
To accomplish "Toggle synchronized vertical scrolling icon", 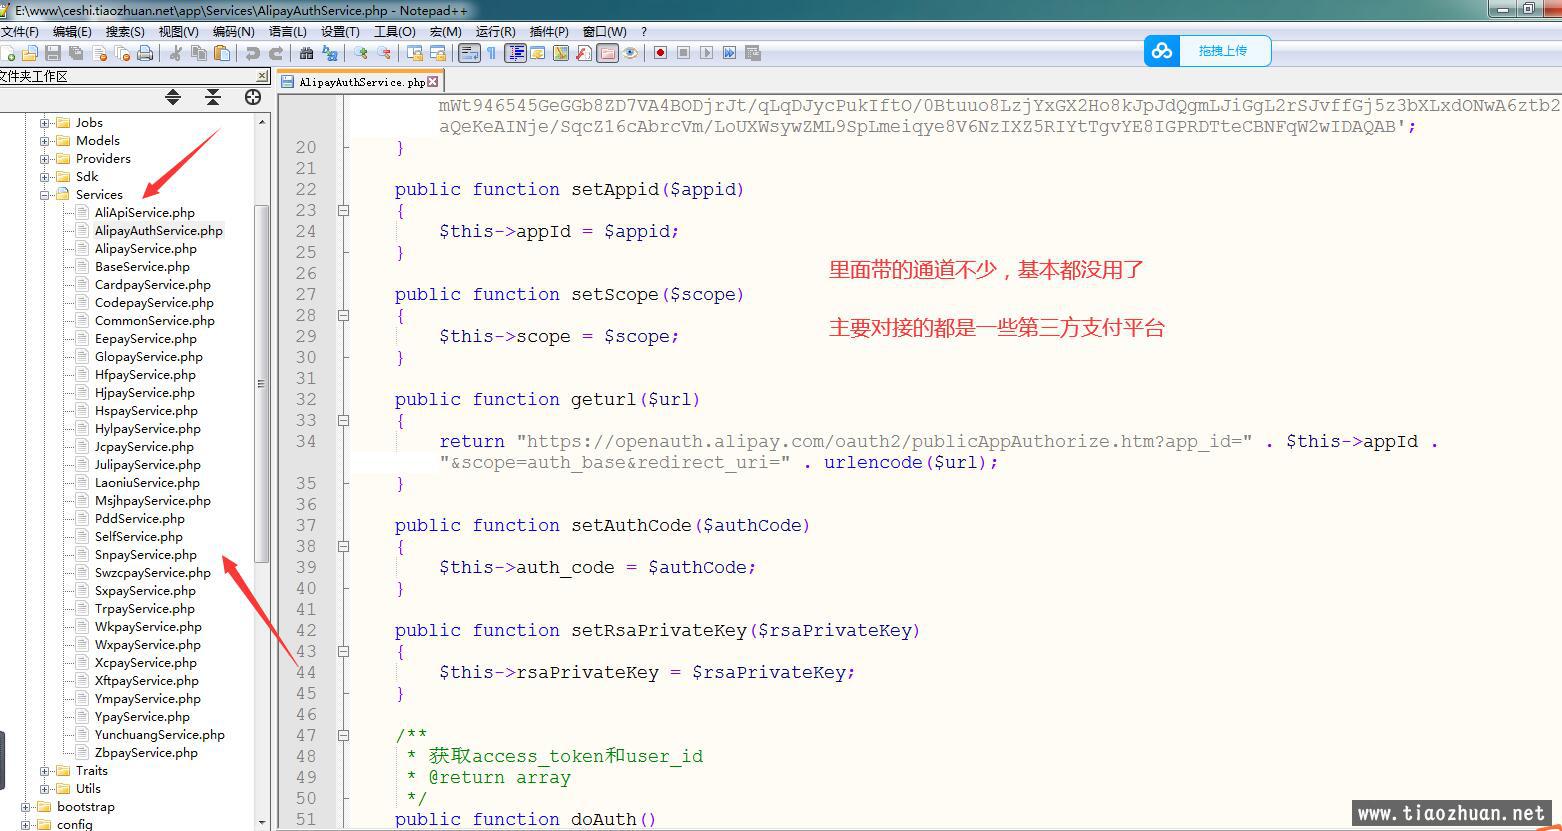I will (415, 53).
